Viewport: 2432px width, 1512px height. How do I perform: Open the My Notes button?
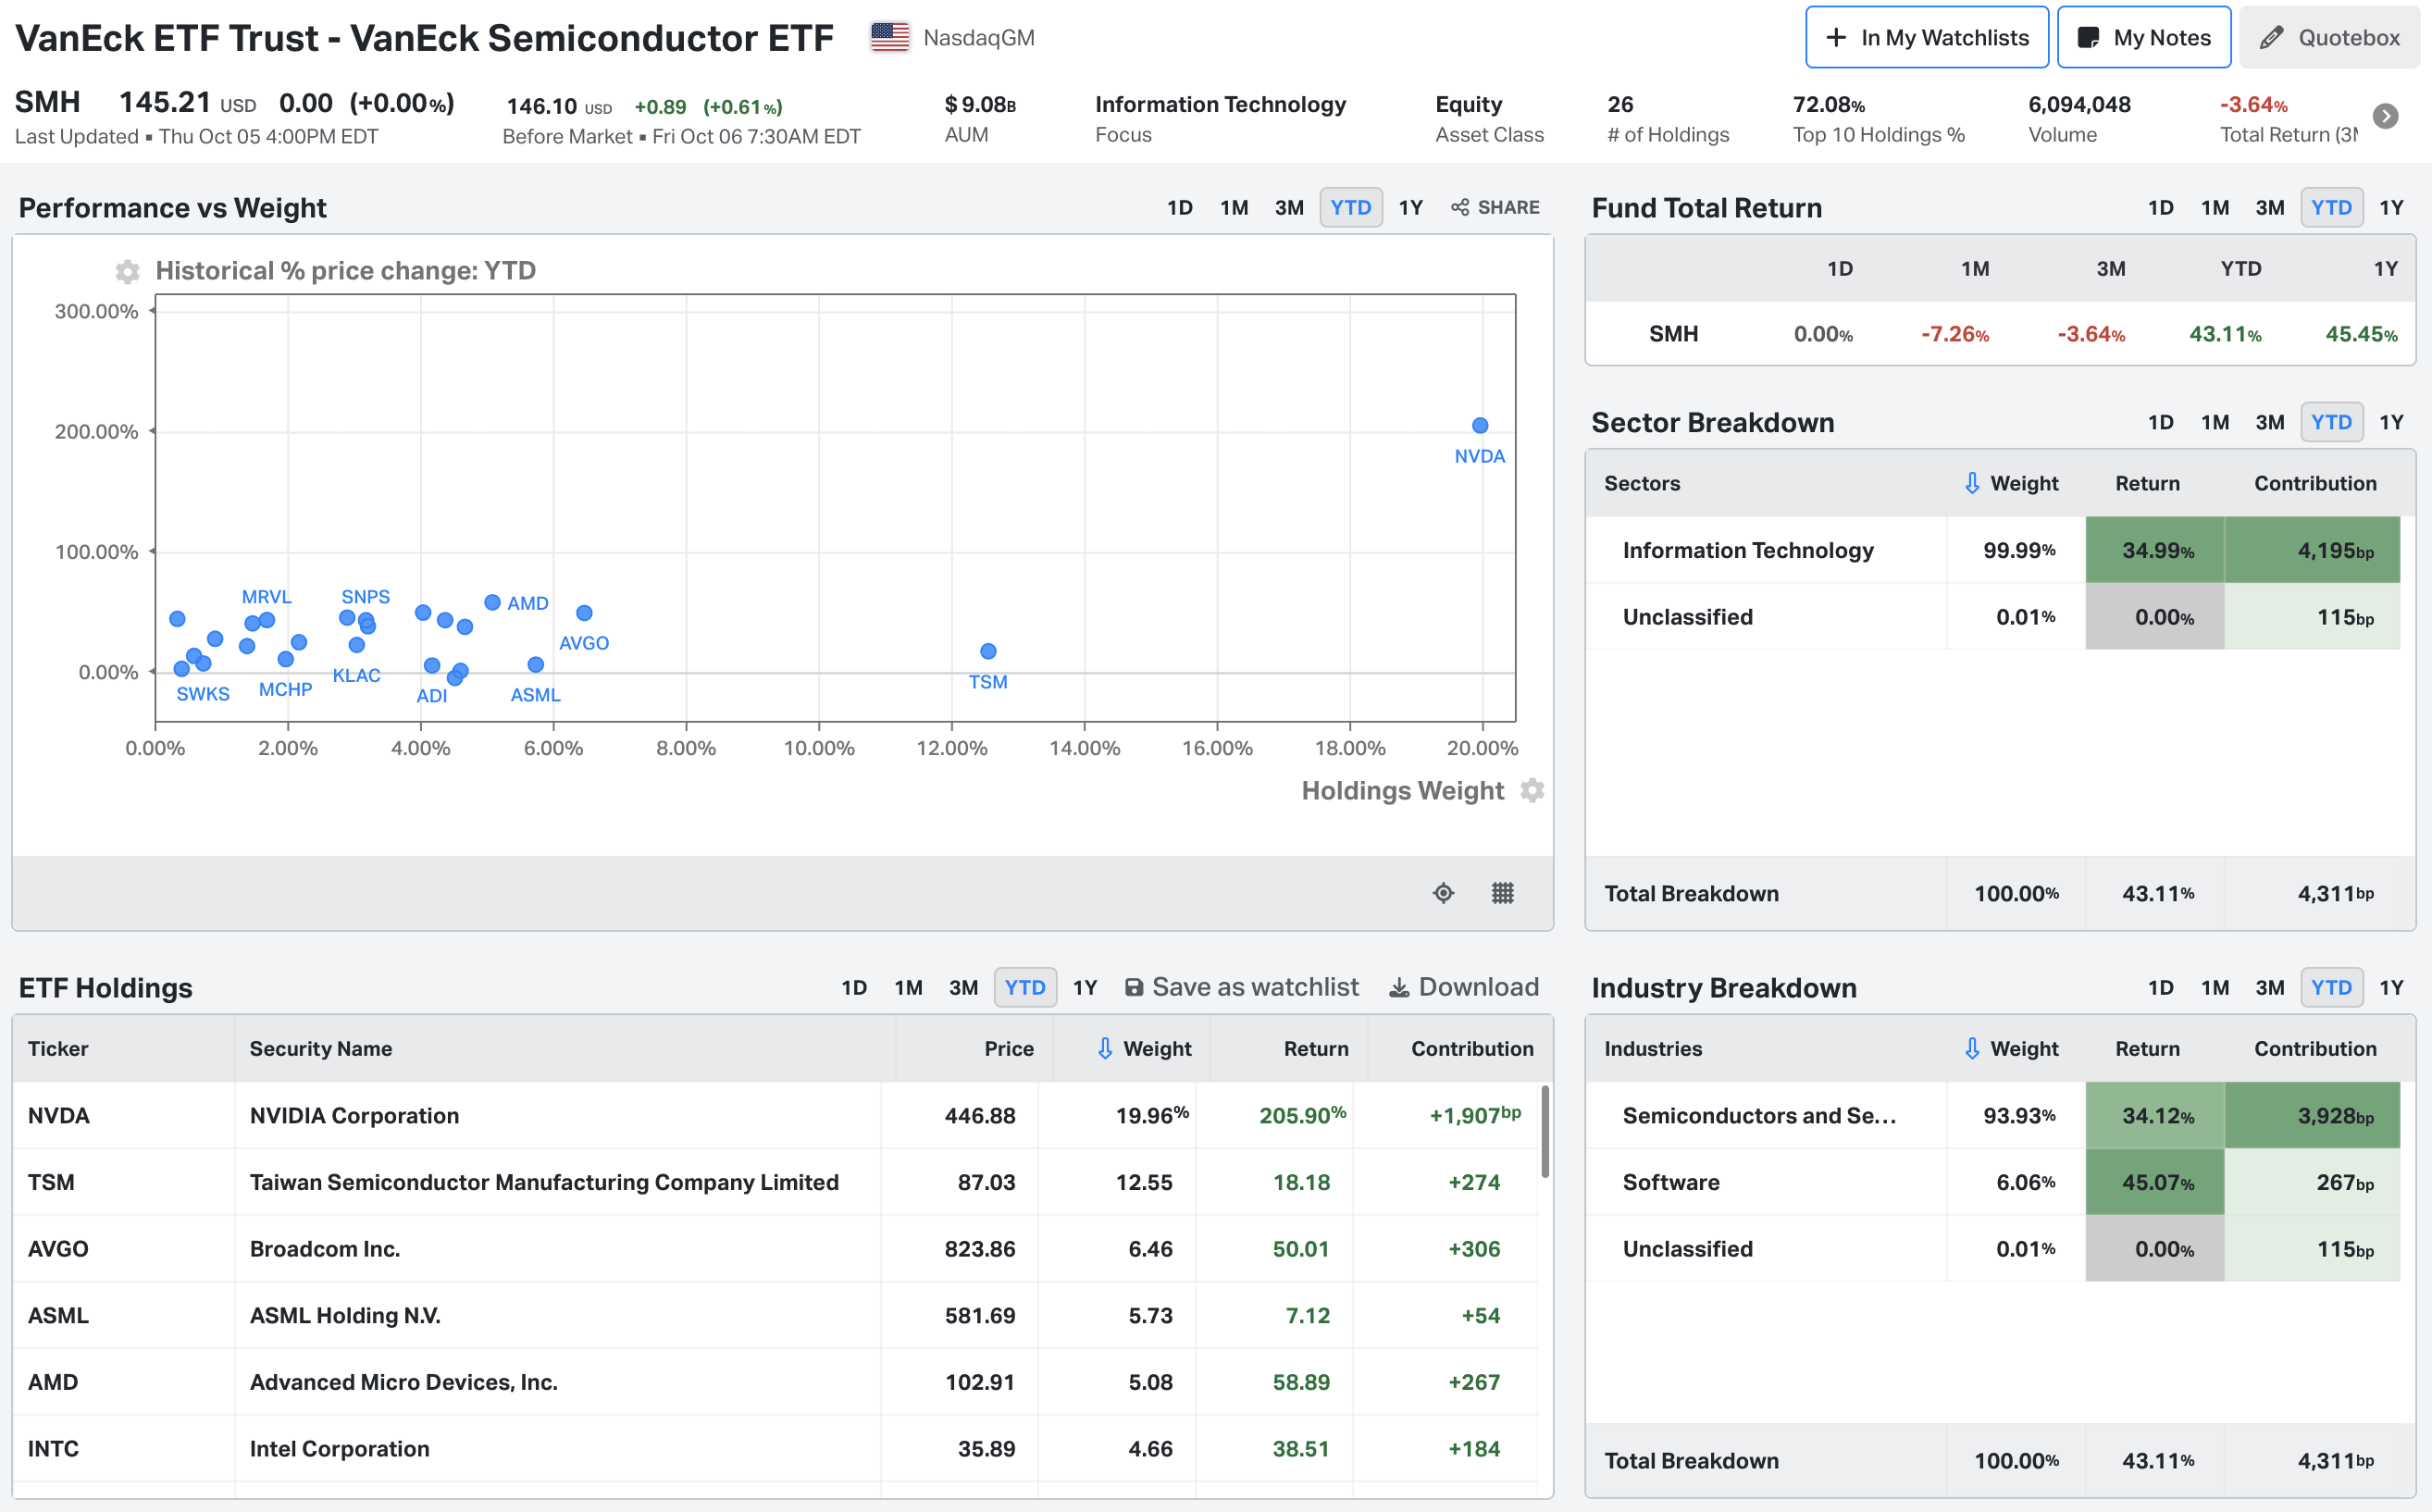click(x=2144, y=38)
